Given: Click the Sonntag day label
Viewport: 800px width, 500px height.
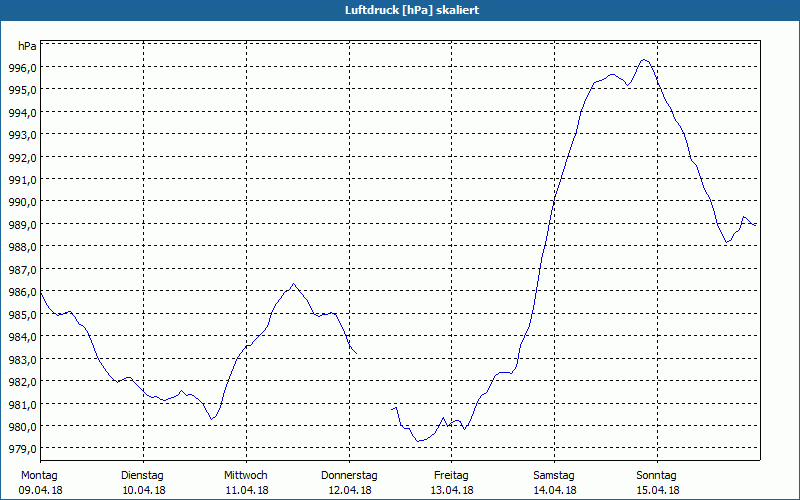Looking at the screenshot, I should pyautogui.click(x=656, y=476).
